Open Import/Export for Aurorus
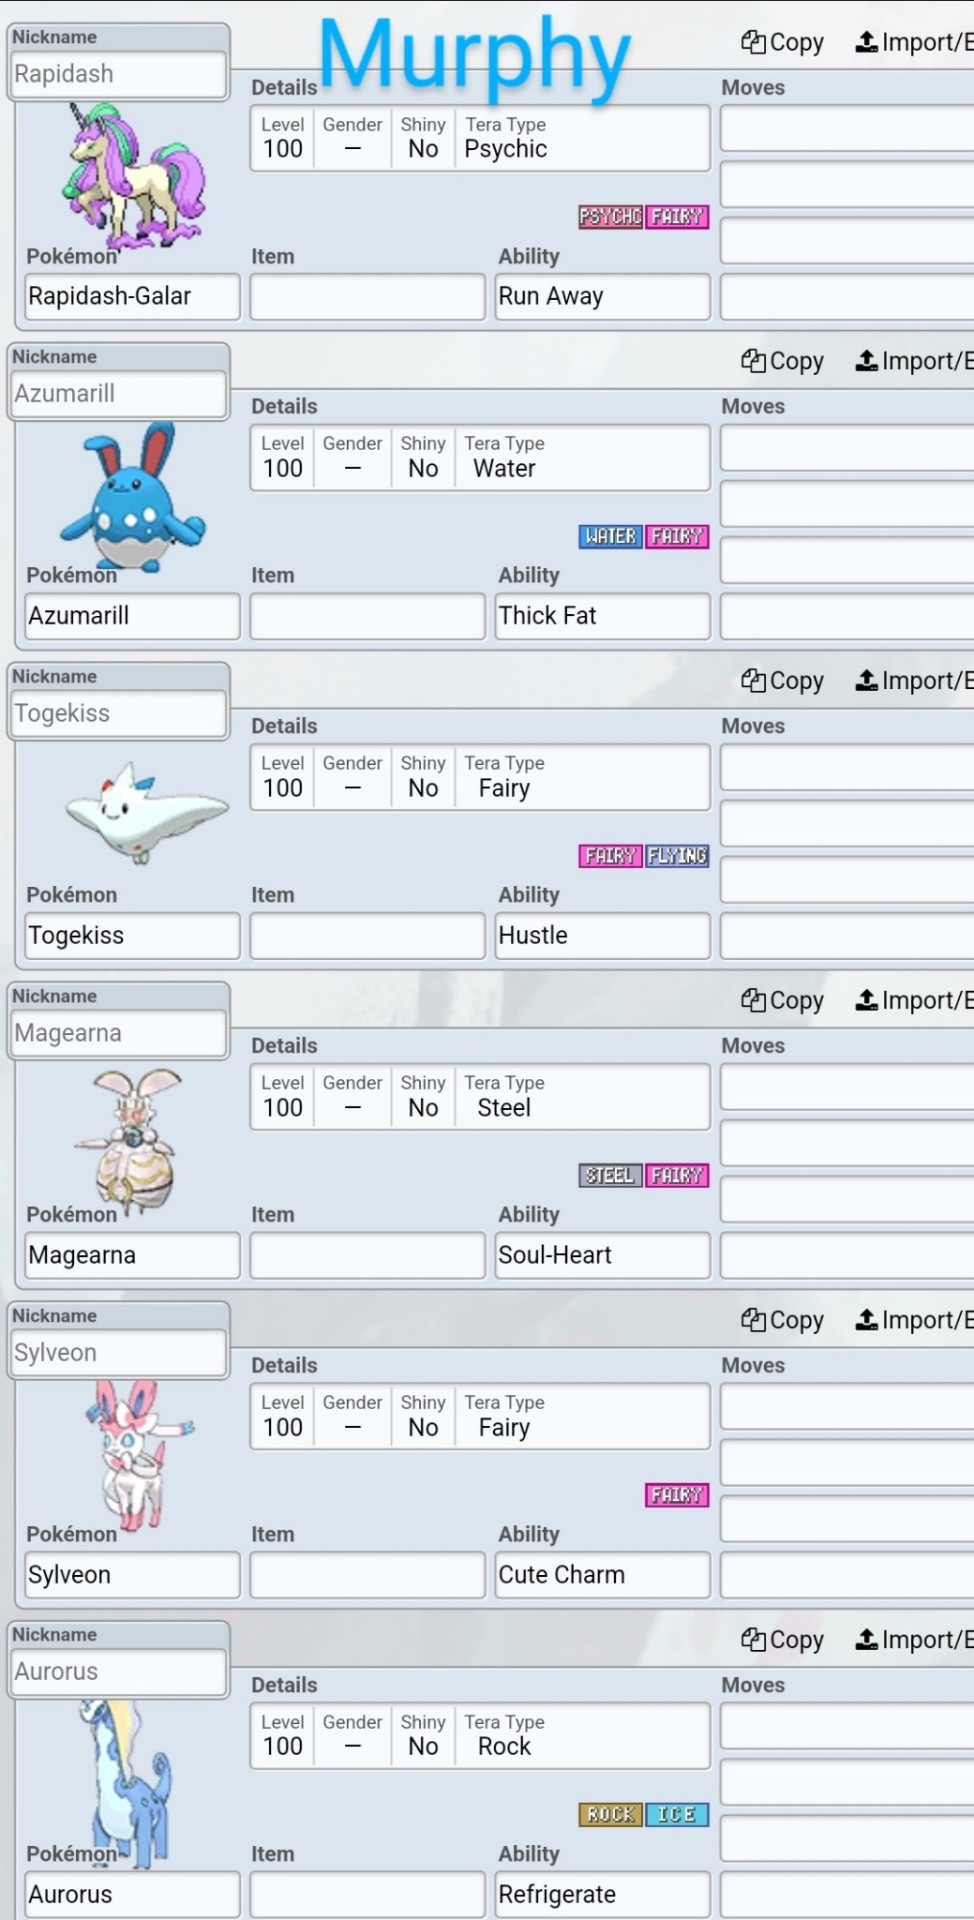Image resolution: width=974 pixels, height=1920 pixels. pyautogui.click(x=914, y=1640)
